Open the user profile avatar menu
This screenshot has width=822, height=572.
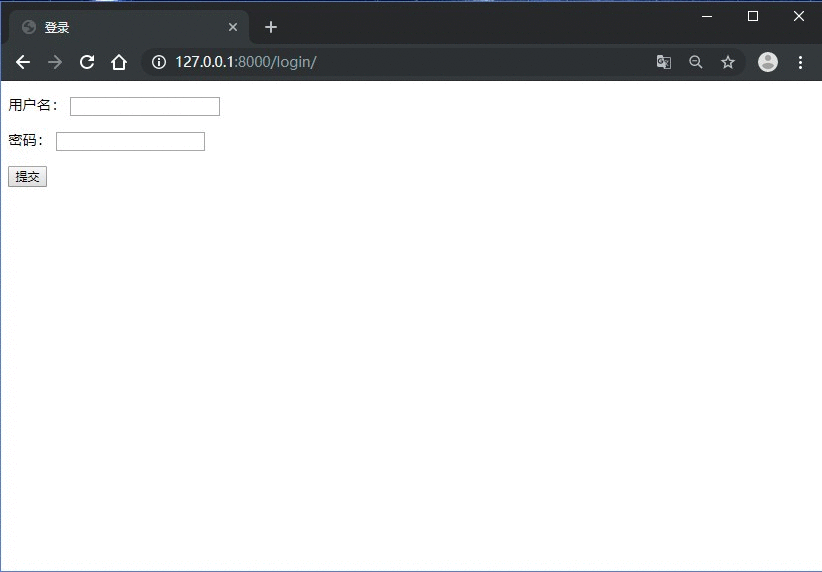click(x=768, y=62)
